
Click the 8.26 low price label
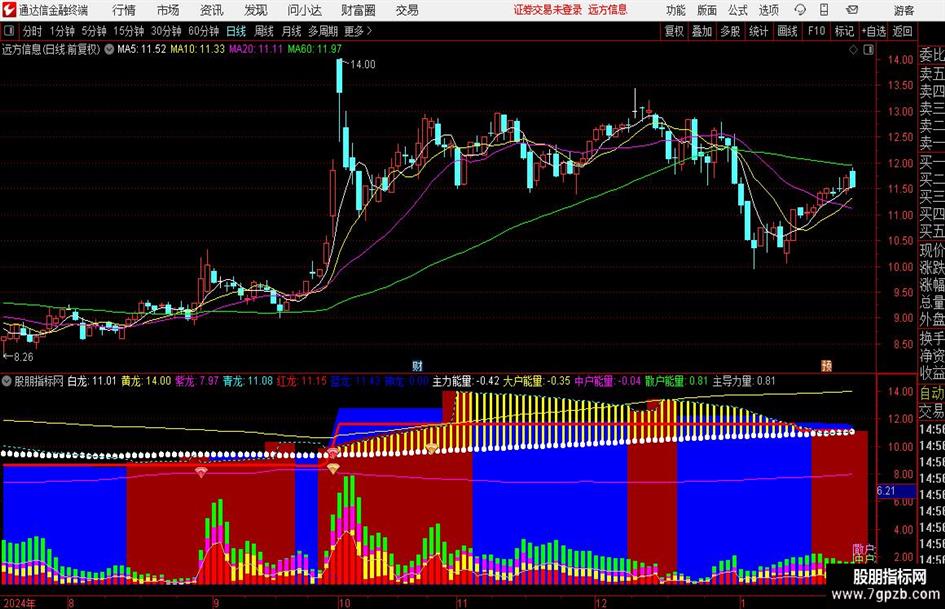click(23, 357)
